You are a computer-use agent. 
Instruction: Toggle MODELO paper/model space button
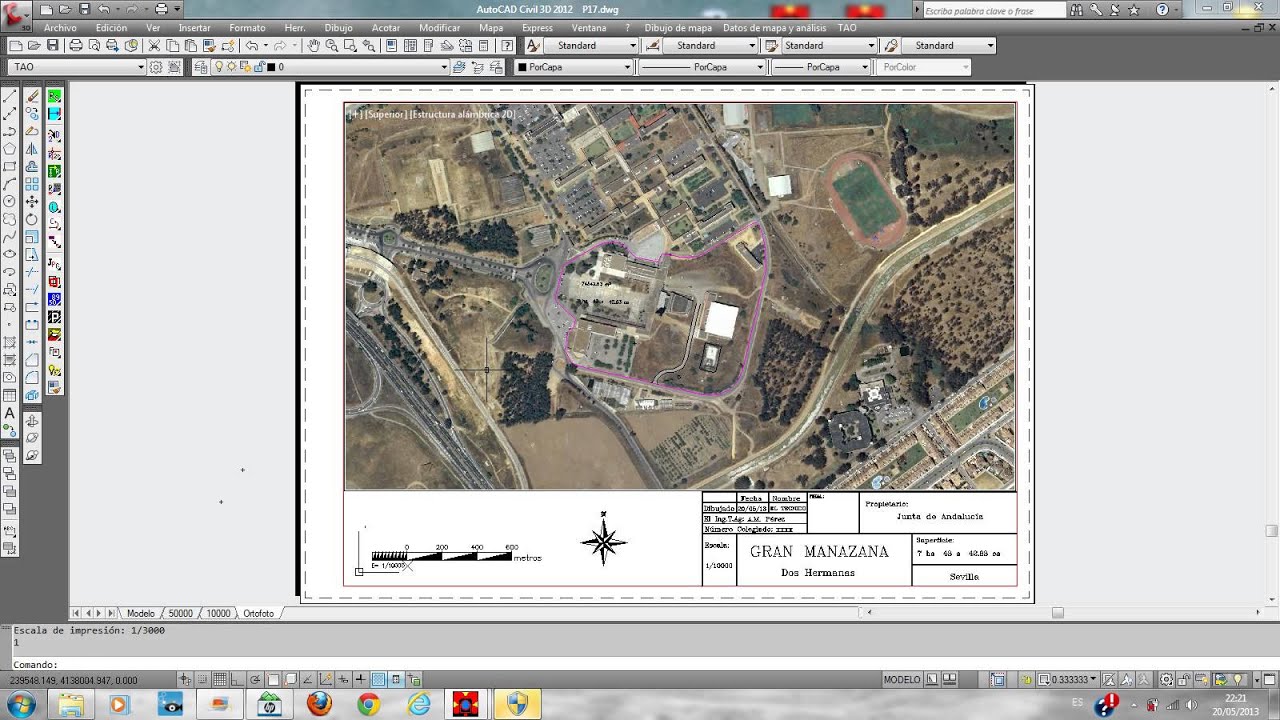902,680
